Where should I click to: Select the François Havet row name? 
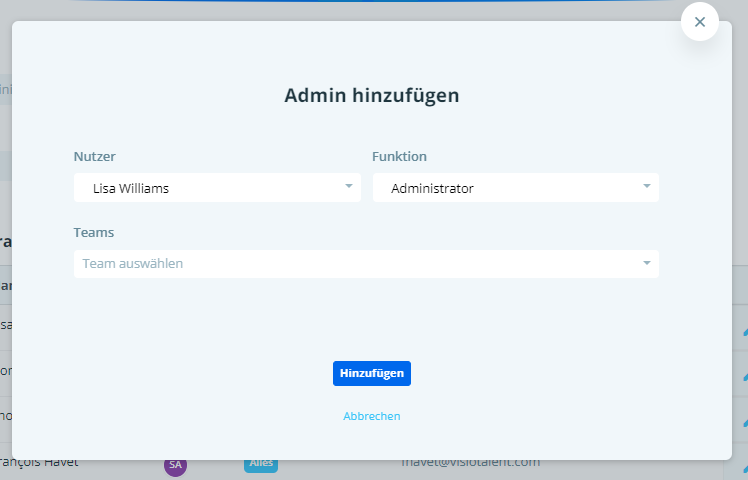(x=40, y=463)
